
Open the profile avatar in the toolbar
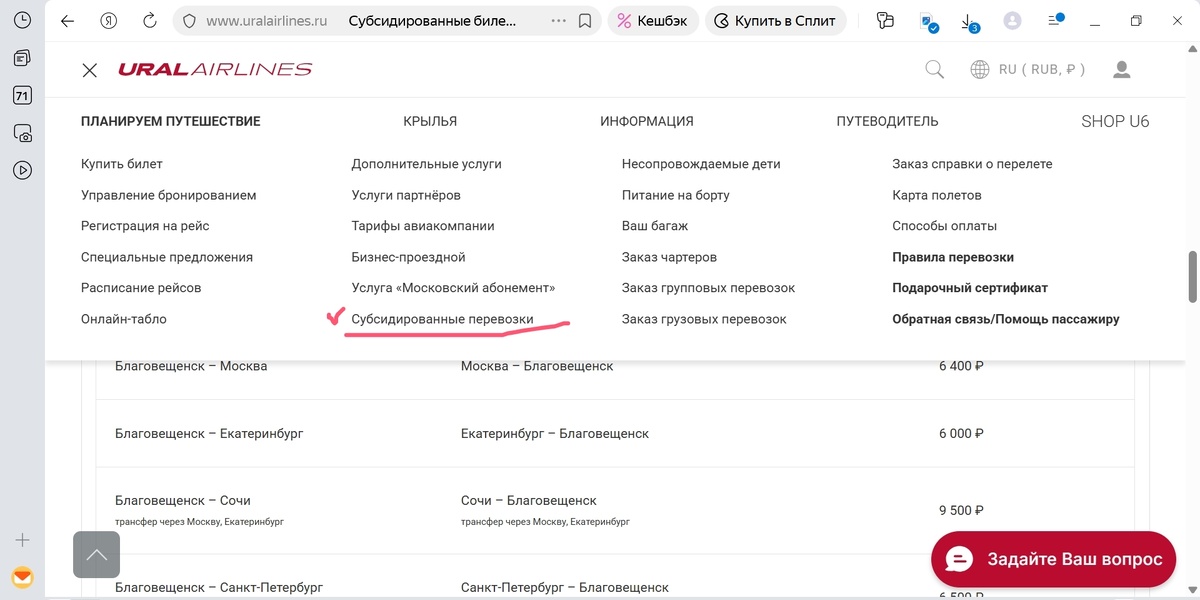1013,20
